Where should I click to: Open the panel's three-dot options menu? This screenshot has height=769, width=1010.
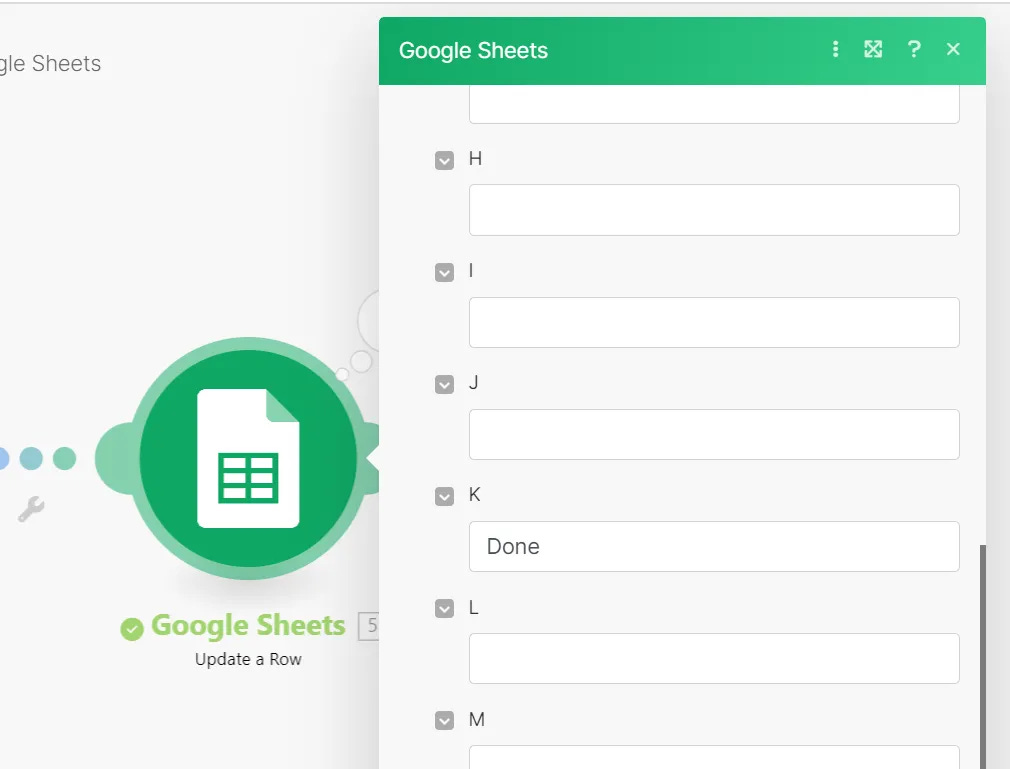(835, 50)
